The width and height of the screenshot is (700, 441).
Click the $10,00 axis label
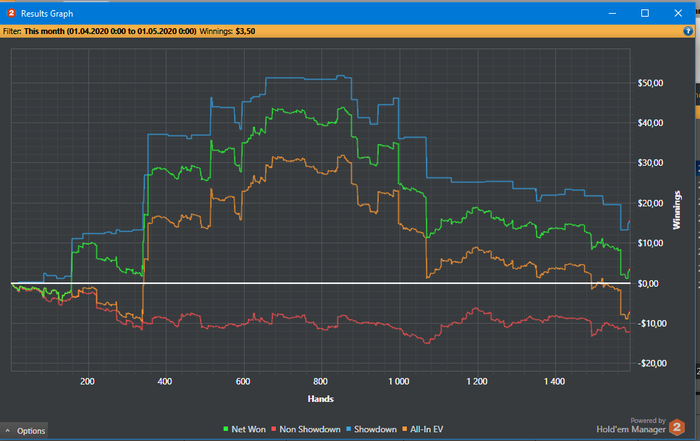(x=650, y=243)
